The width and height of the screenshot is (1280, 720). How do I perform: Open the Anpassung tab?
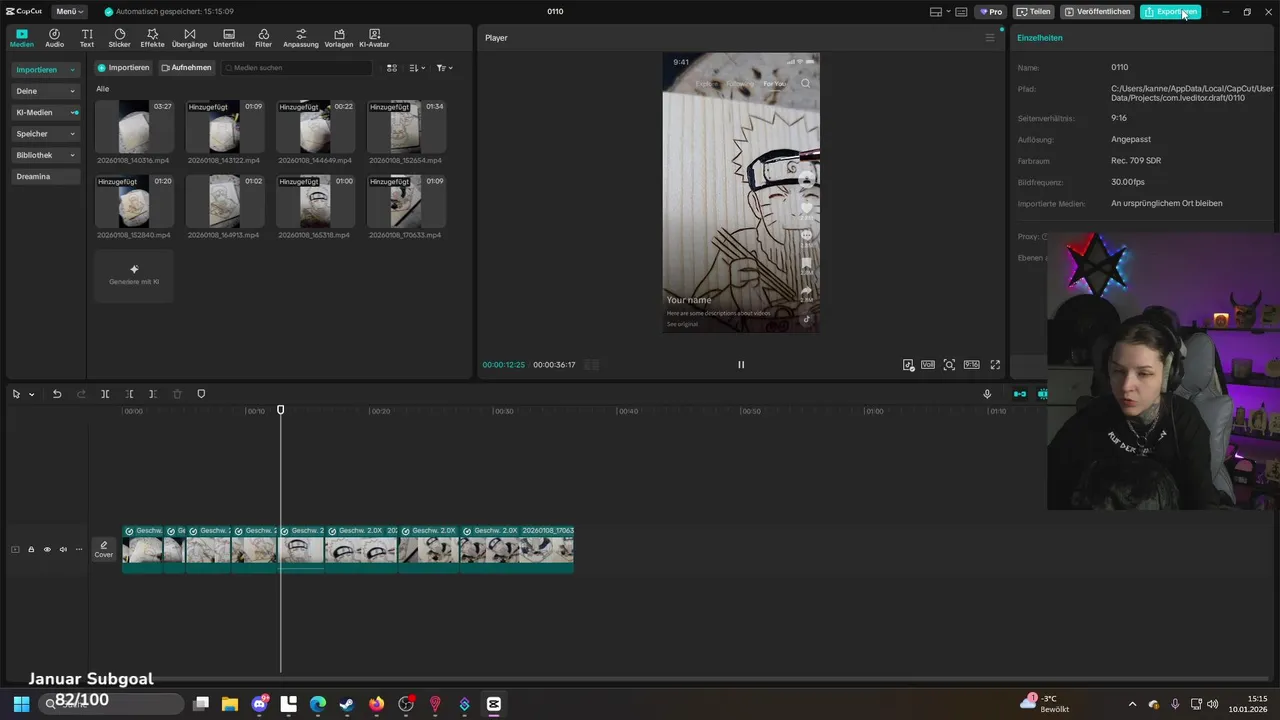point(301,38)
